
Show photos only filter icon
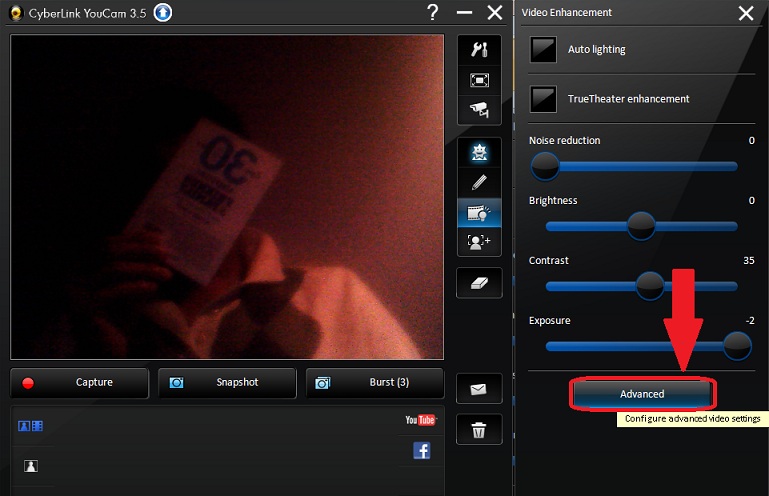30,466
